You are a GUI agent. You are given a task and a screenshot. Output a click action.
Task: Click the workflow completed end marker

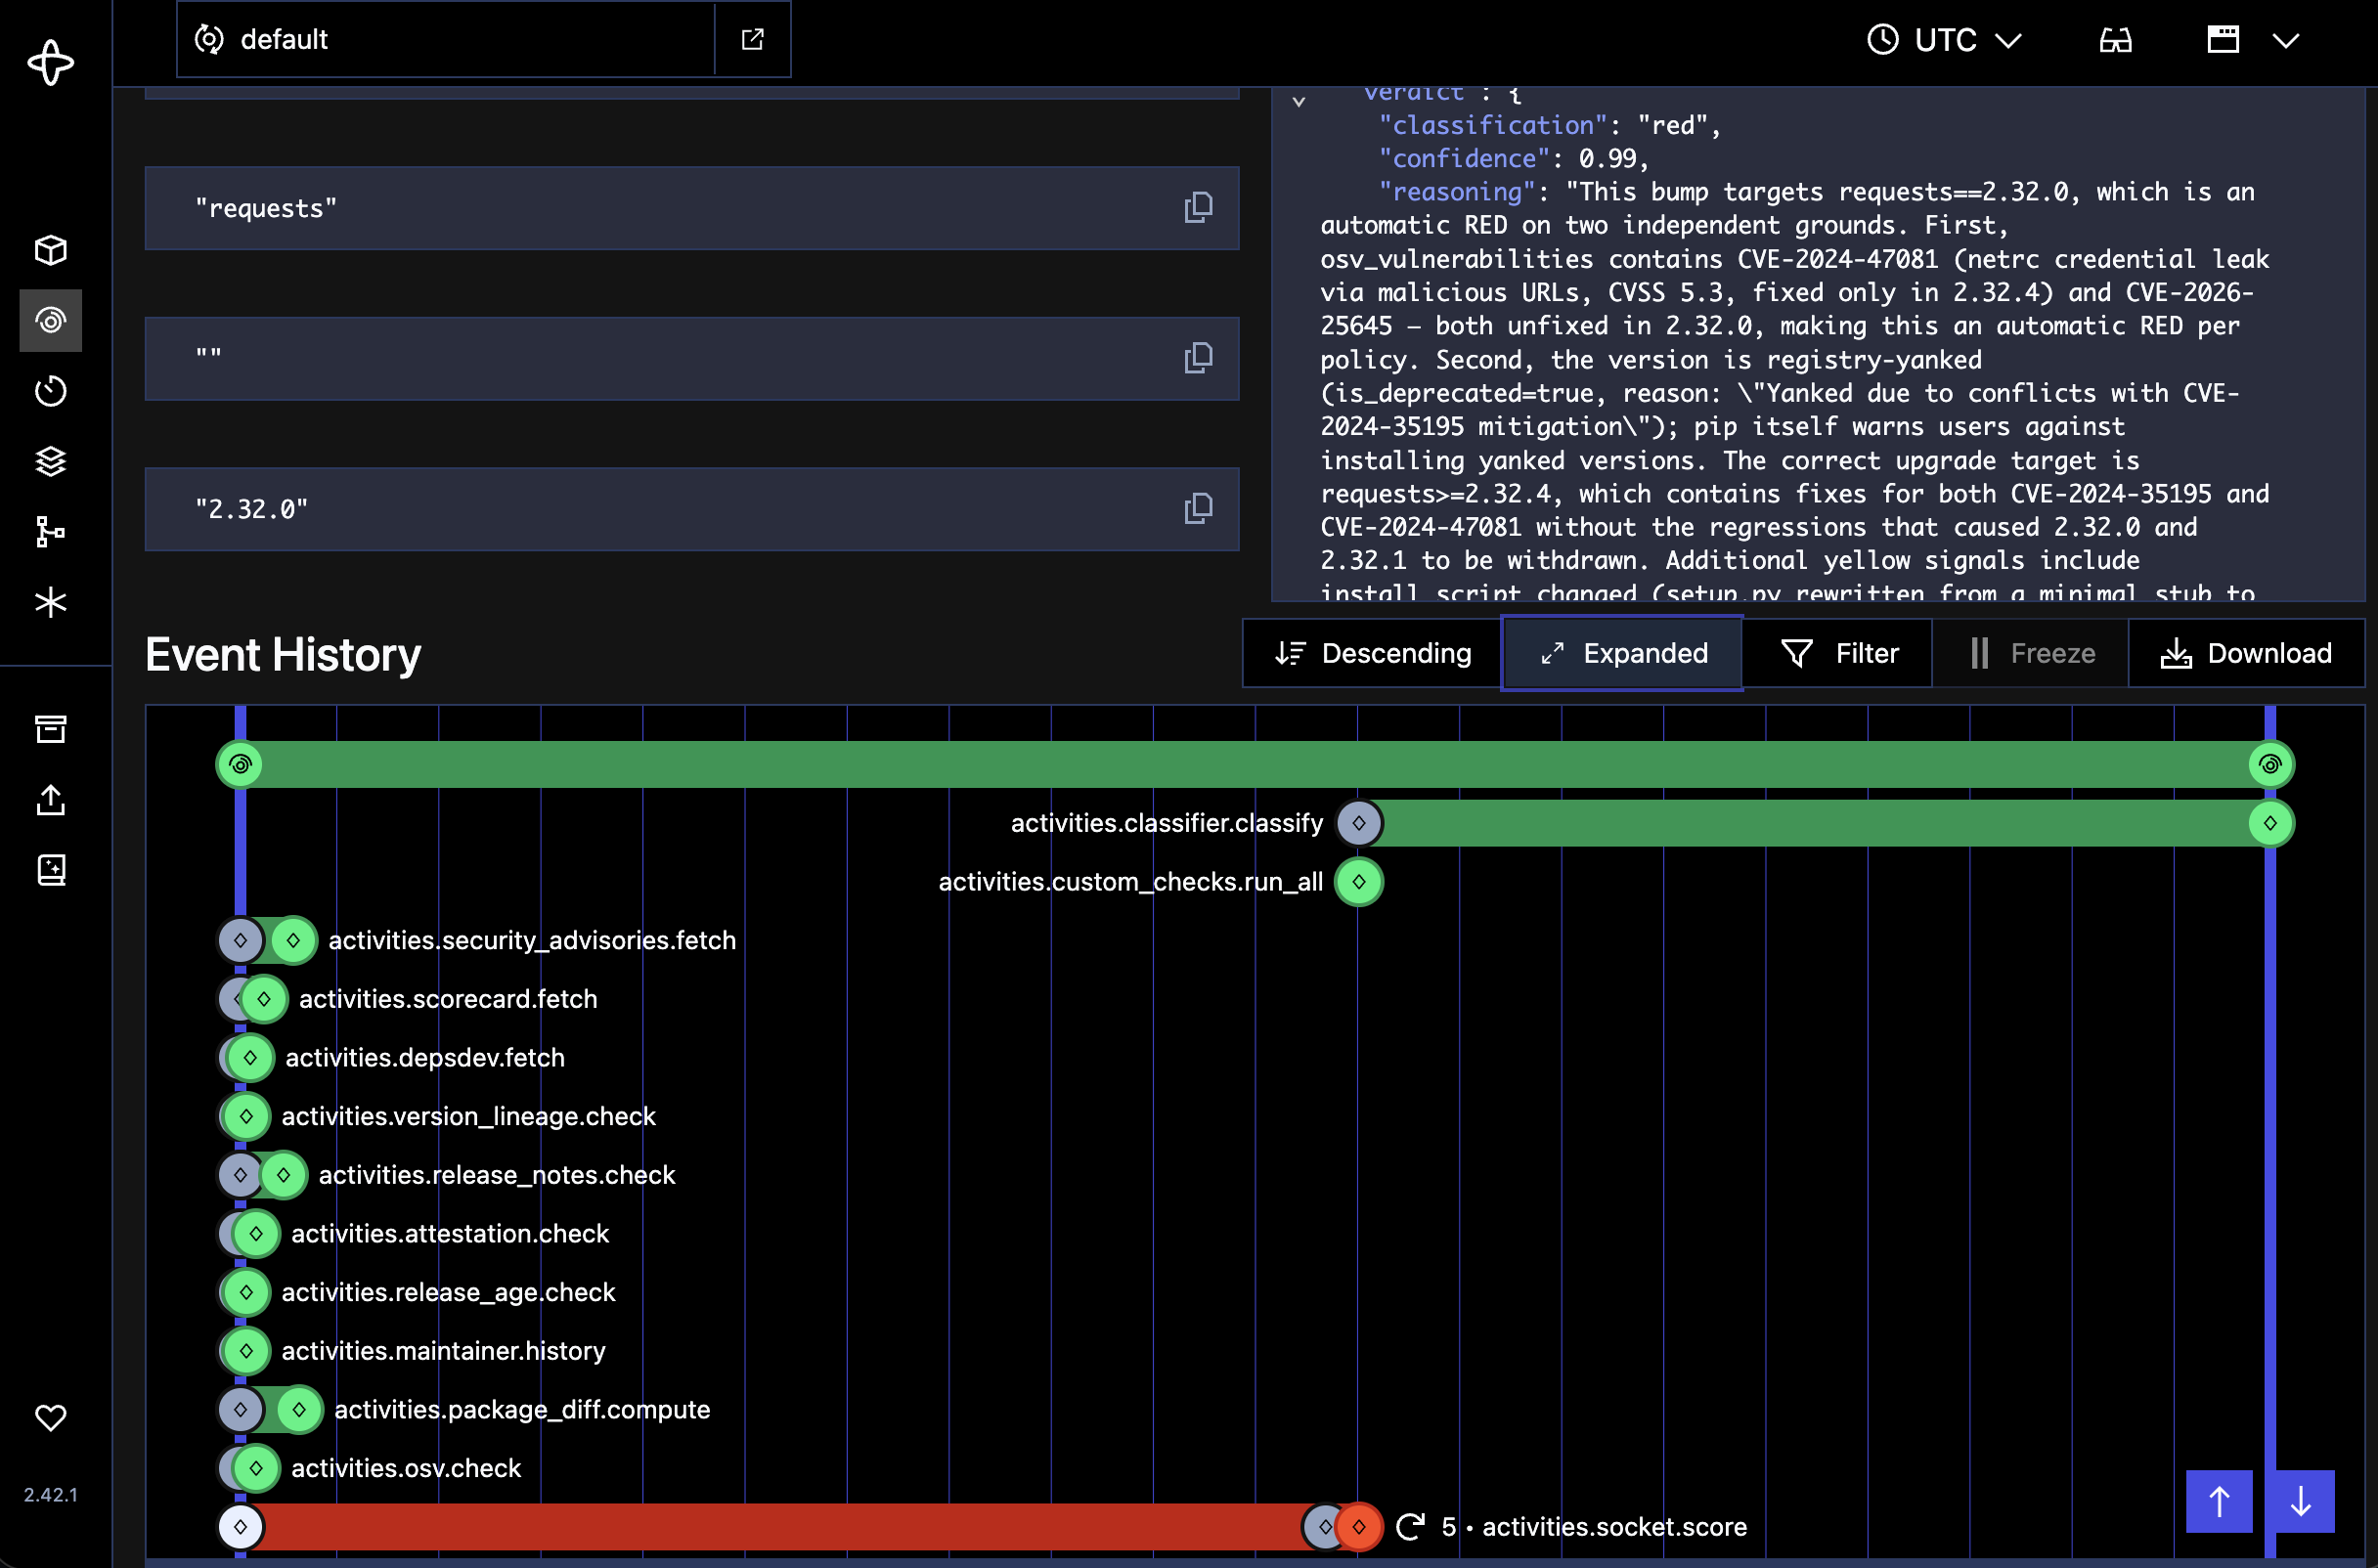click(2270, 765)
